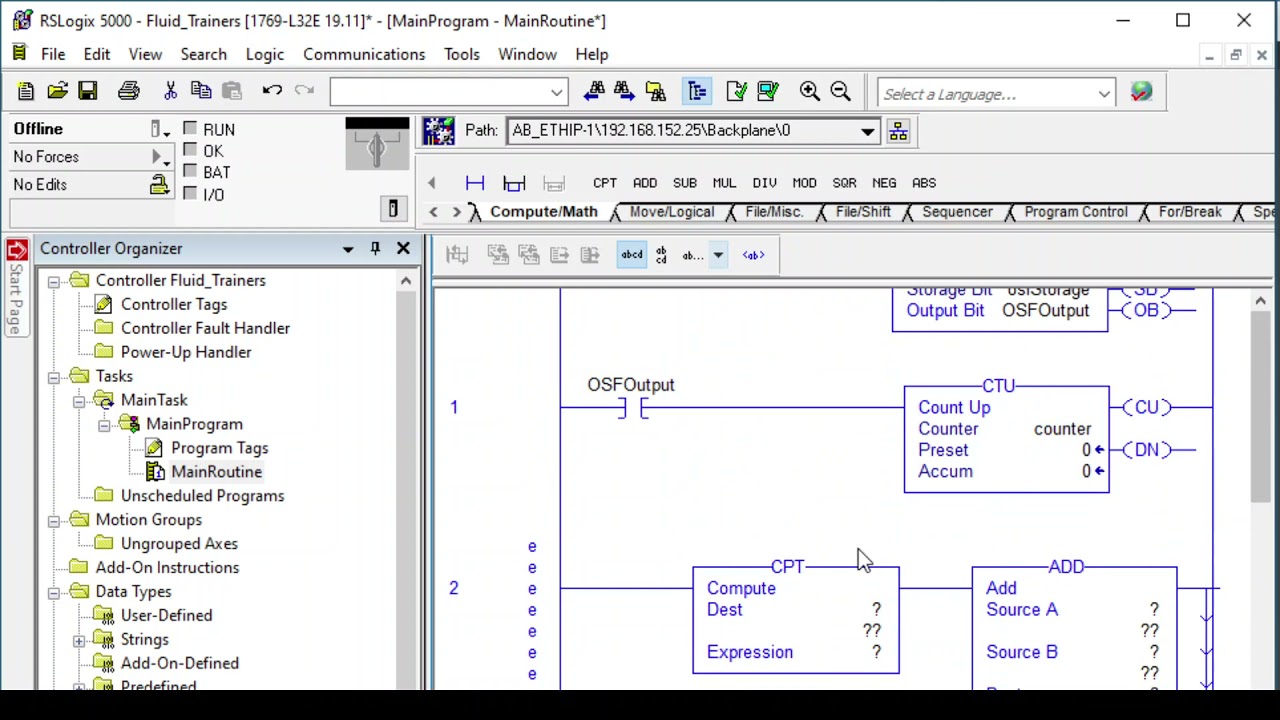Expand the Strings folder node

[x=79, y=640]
